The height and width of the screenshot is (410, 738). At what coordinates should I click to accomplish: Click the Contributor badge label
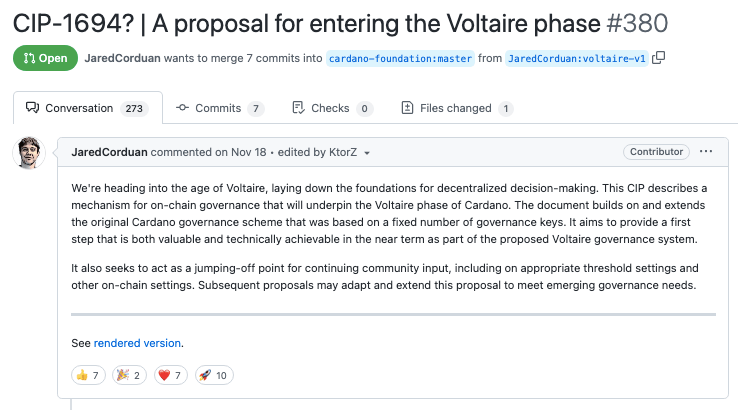point(656,152)
